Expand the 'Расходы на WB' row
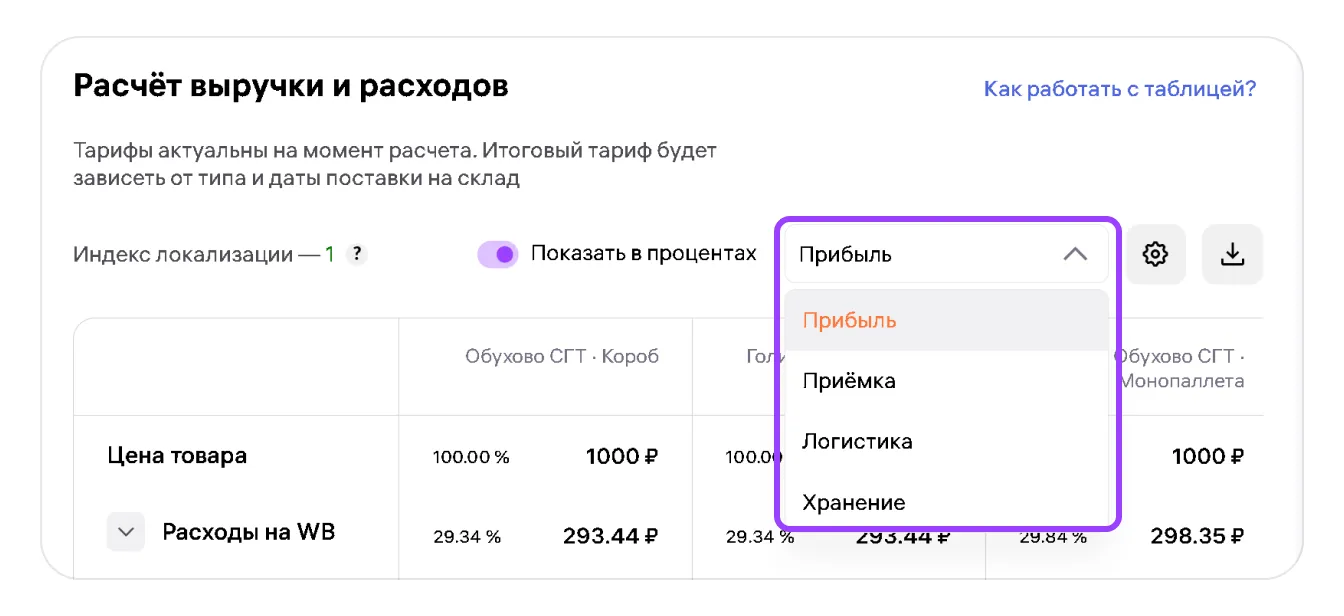1344x616 pixels. [126, 532]
